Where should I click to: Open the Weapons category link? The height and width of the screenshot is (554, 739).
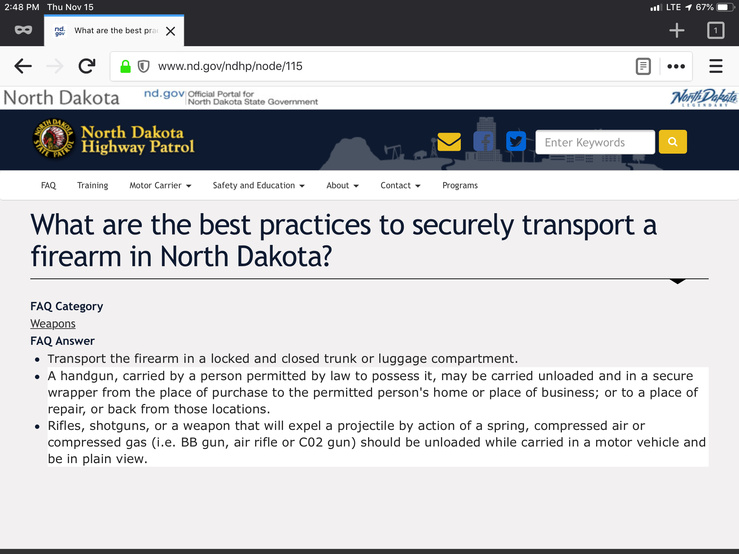(53, 324)
